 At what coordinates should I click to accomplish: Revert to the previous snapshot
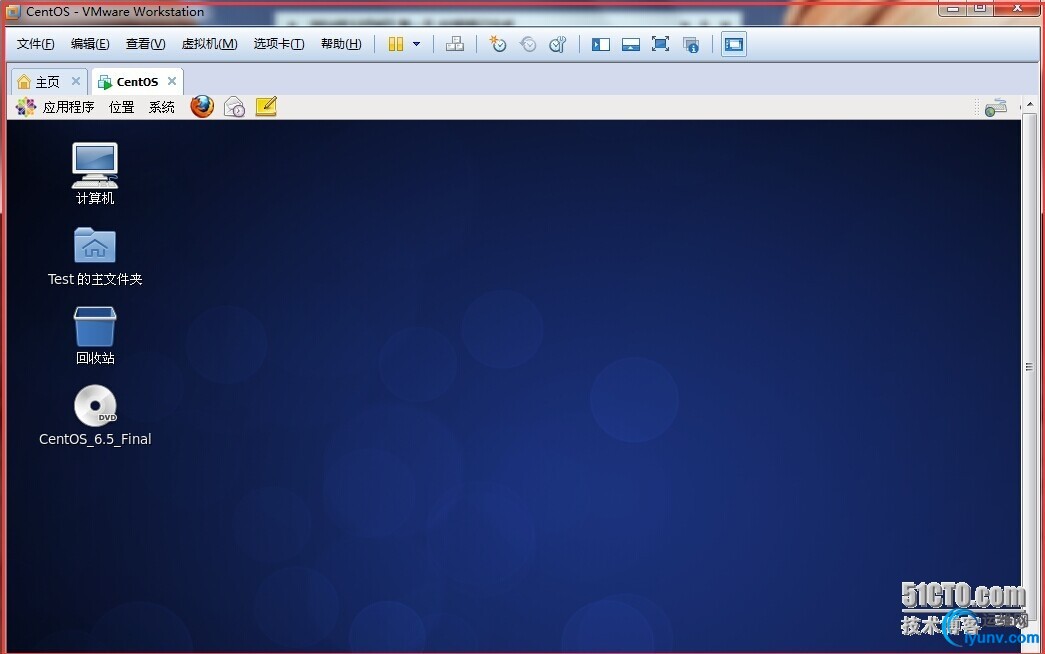pos(528,45)
